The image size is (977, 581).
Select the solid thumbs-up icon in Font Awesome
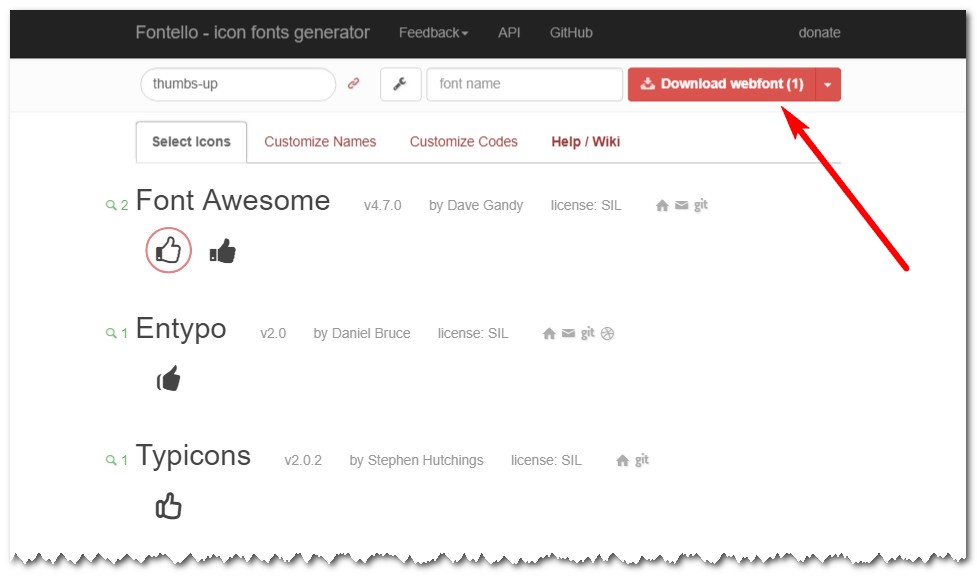pyautogui.click(x=222, y=251)
